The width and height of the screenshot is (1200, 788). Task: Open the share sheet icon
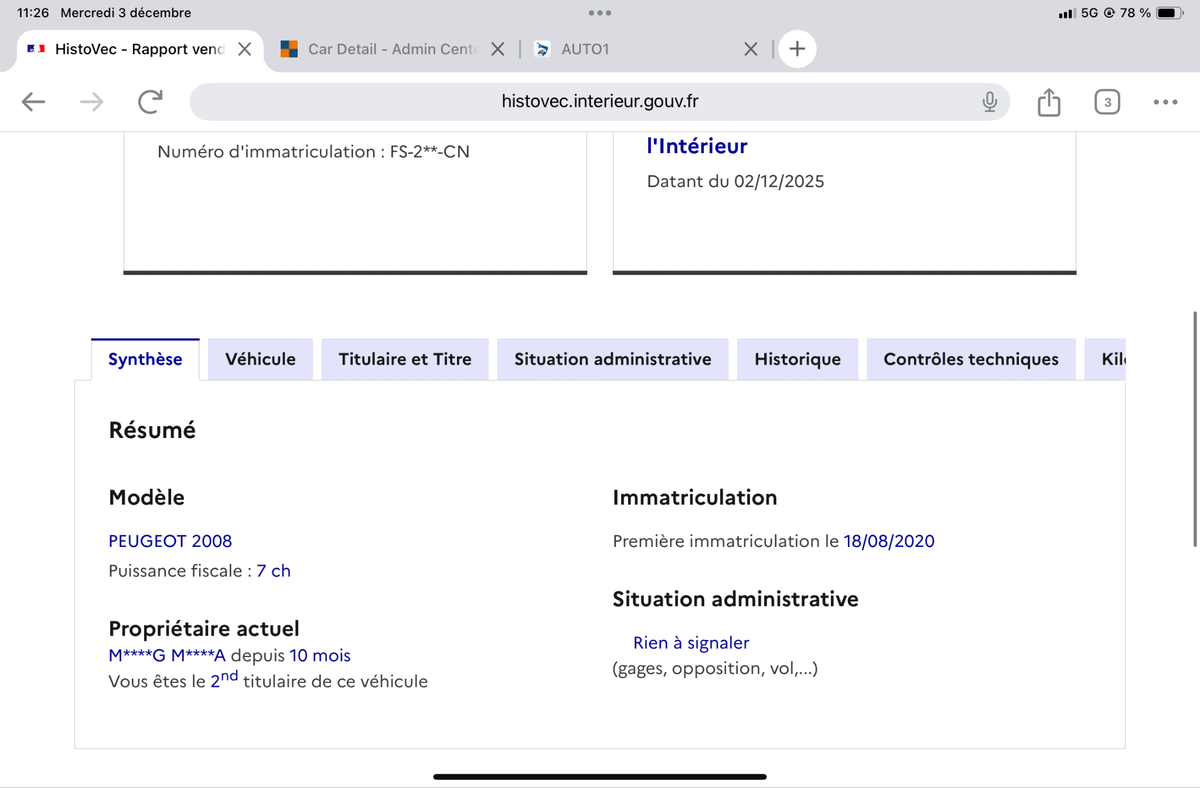1048,102
